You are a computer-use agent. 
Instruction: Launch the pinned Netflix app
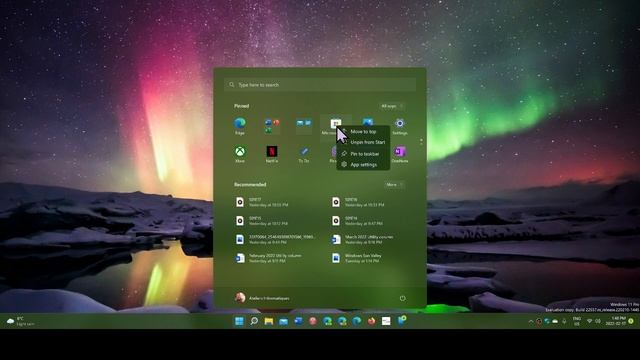point(272,154)
